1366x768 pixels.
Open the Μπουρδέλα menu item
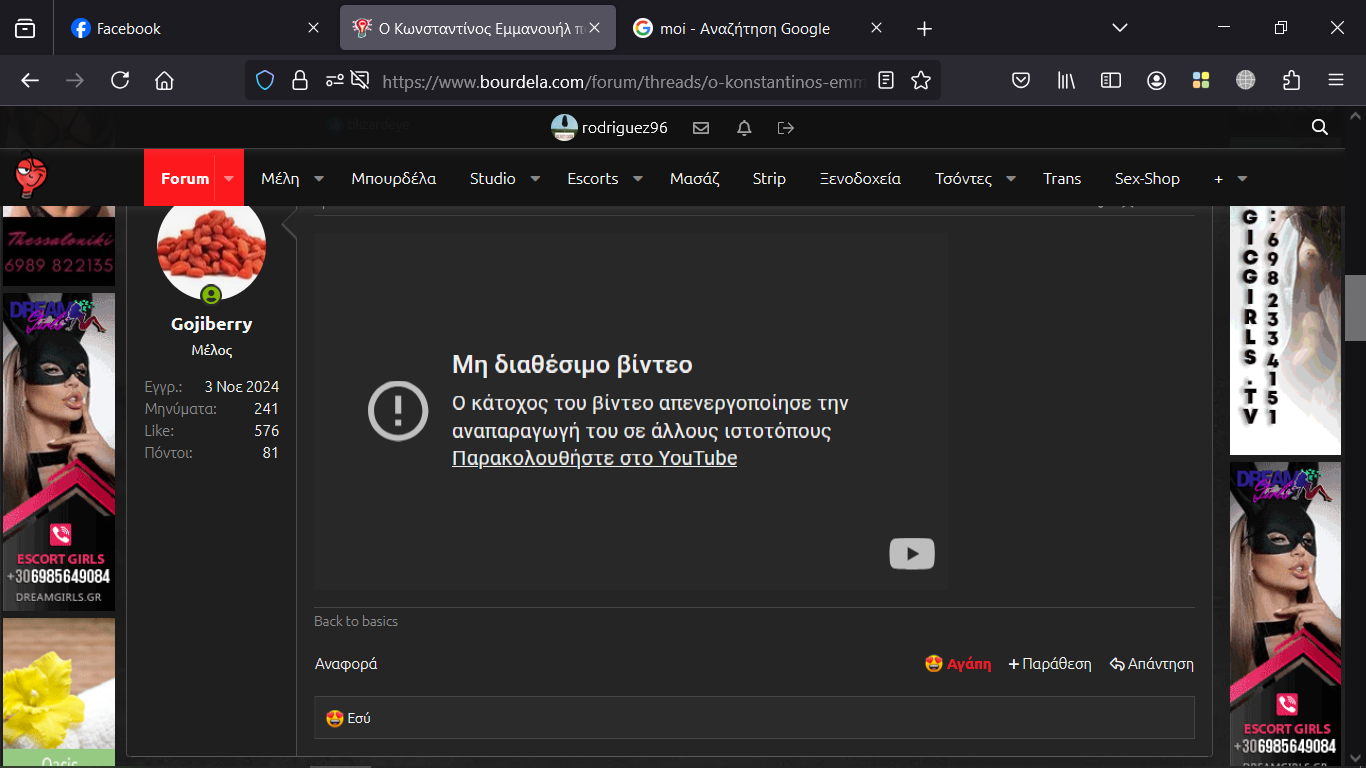coord(394,179)
